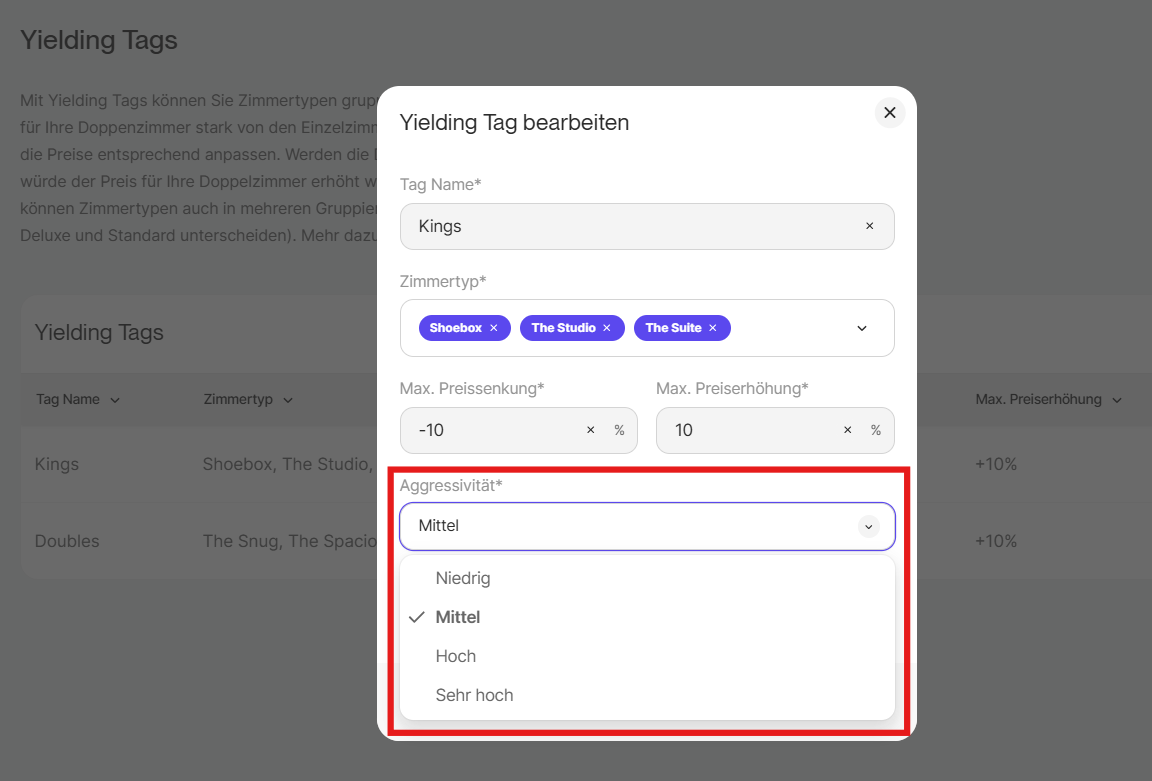Click the Max. Preissenkung input field

[x=490, y=430]
